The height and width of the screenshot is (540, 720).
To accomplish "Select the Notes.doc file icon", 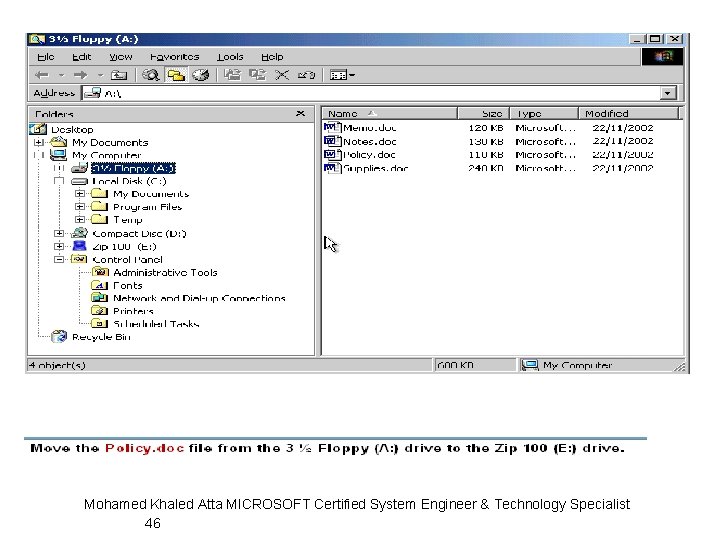I will click(x=332, y=141).
